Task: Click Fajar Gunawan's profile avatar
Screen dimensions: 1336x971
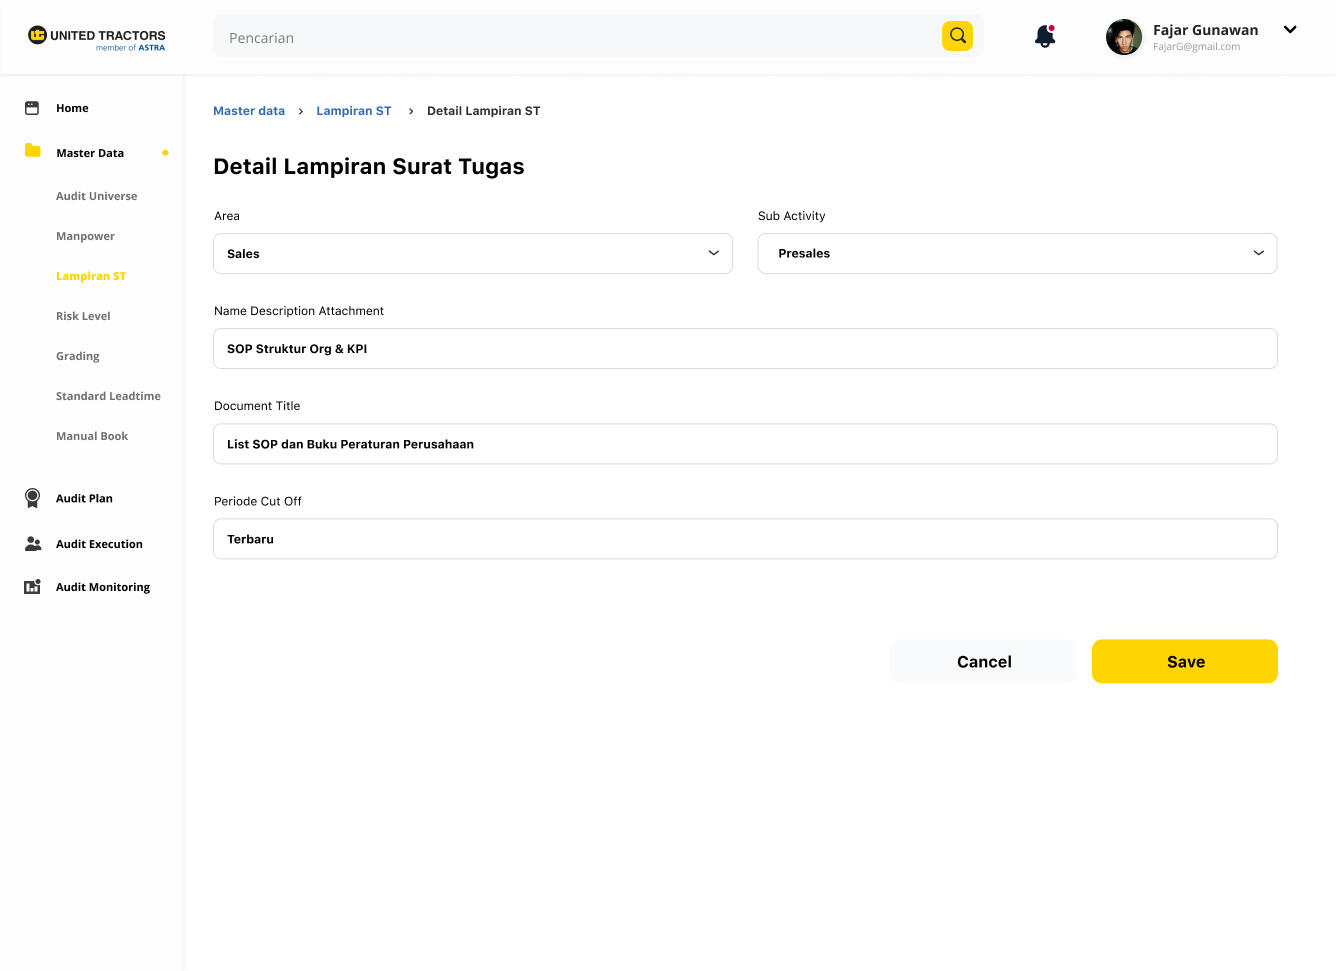Action: point(1123,37)
